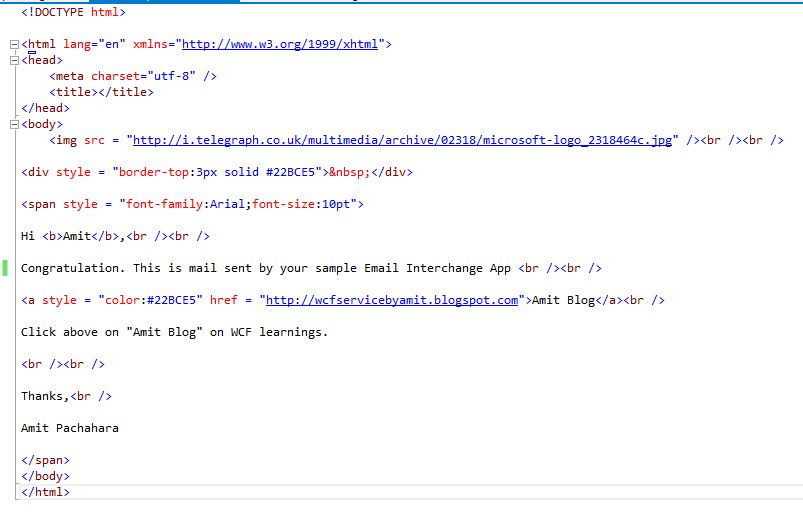This screenshot has width=803, height=527.
Task: Click the div border-top style line
Action: coord(217,172)
